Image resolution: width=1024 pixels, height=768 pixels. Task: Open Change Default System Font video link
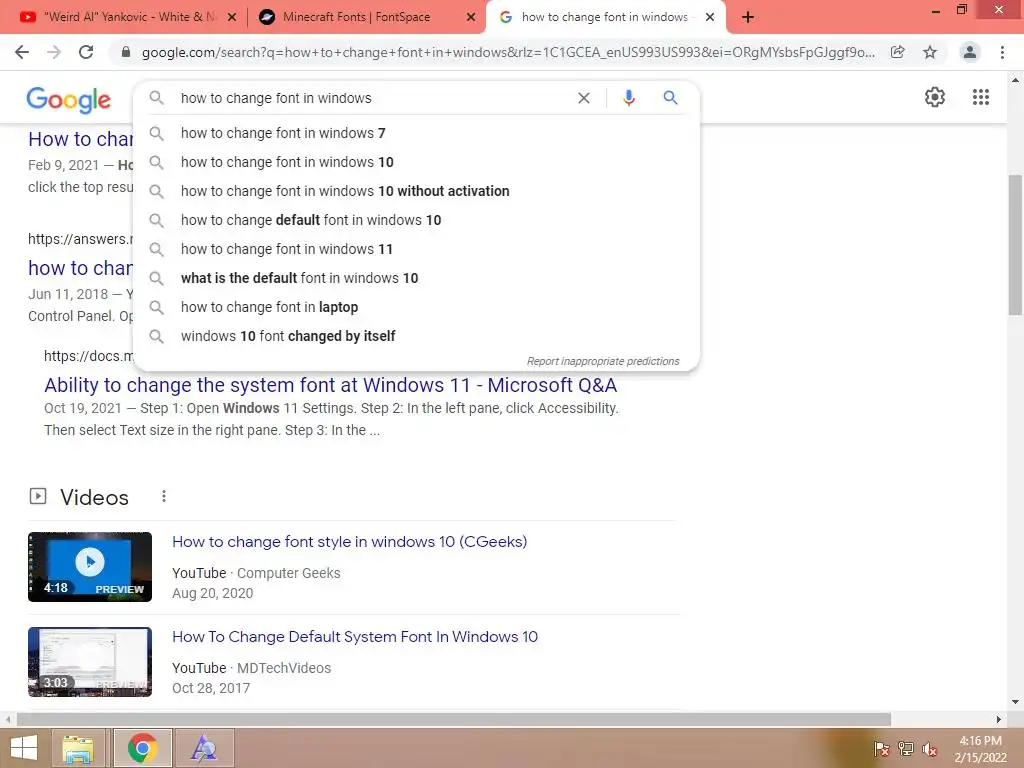point(355,637)
